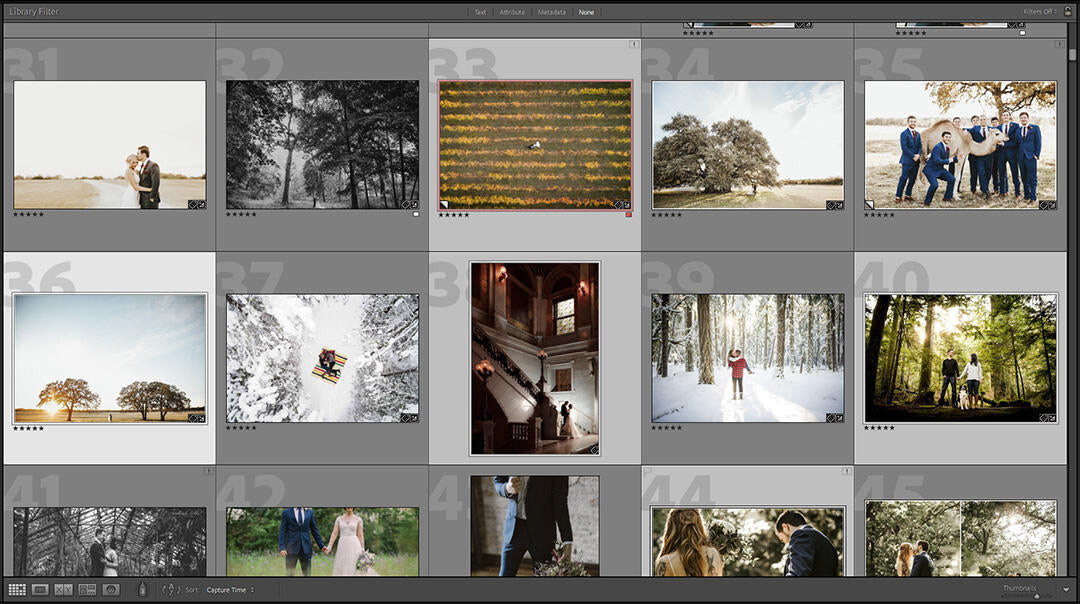Select greenhouse couple thumbnail 41
This screenshot has height=604, width=1080.
(110, 541)
